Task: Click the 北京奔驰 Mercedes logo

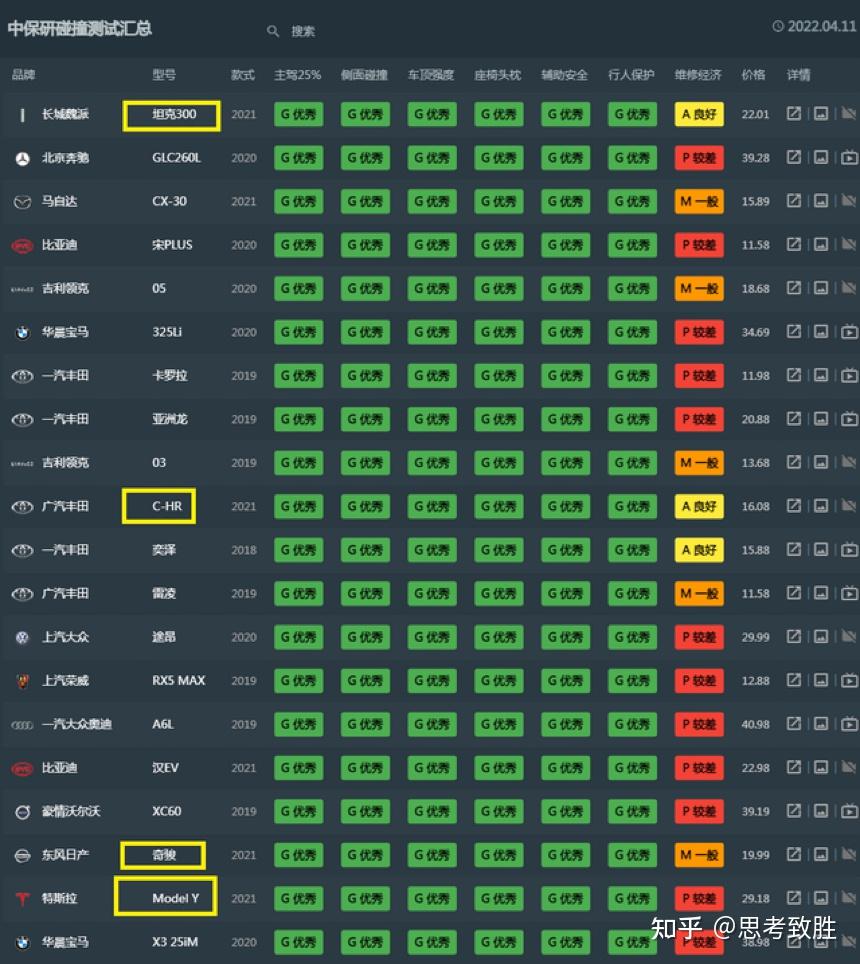Action: pyautogui.click(x=23, y=159)
